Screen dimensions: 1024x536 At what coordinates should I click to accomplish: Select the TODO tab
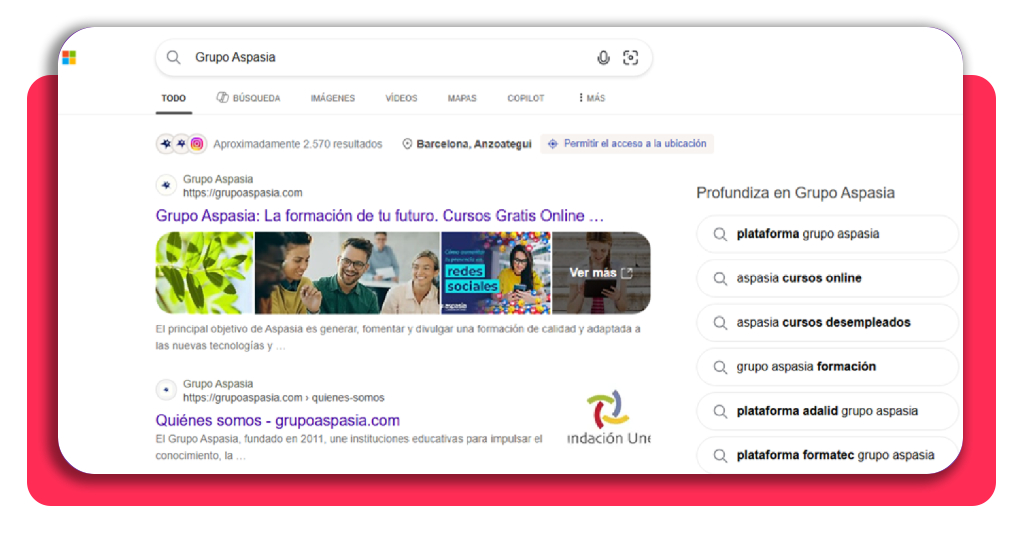coord(174,98)
